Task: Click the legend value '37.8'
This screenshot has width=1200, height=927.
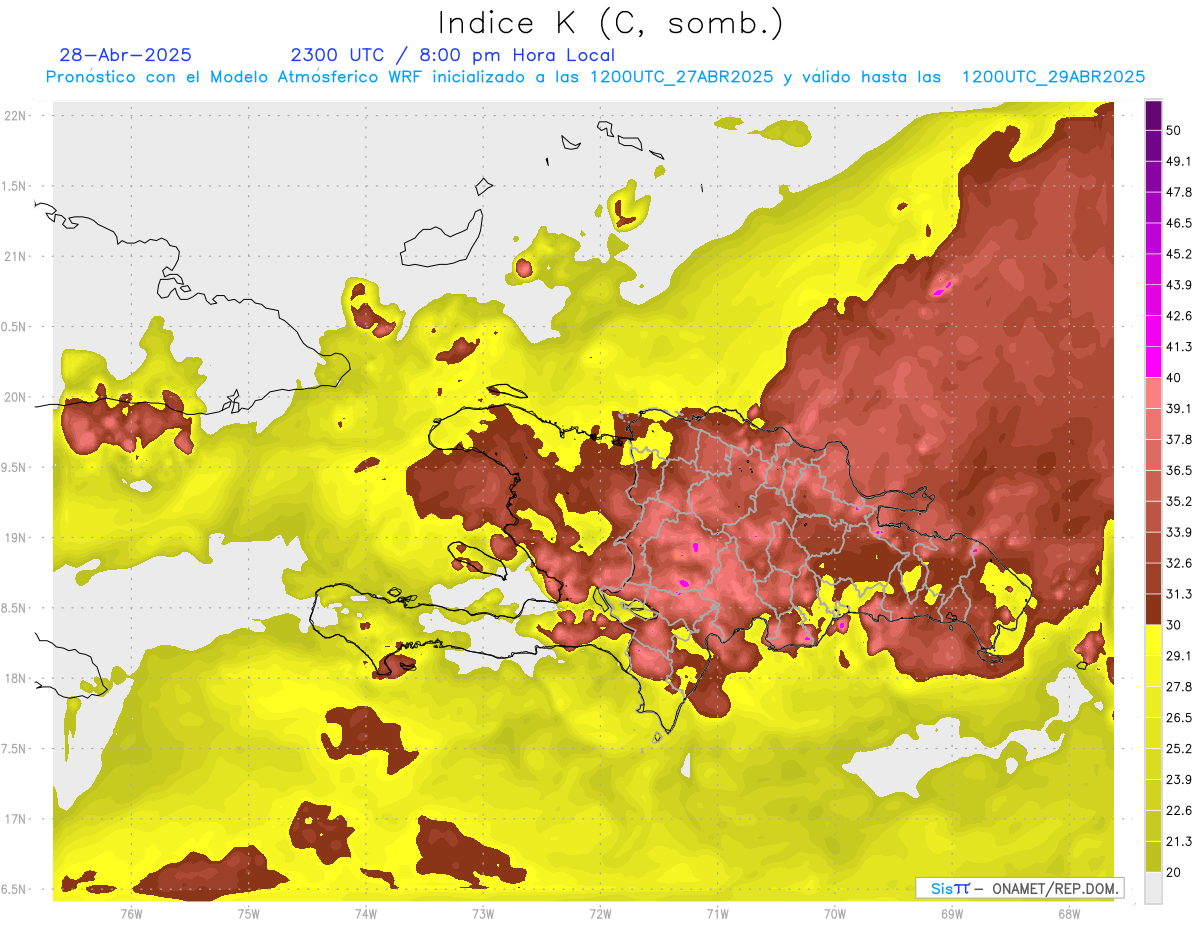Action: coord(1179,439)
